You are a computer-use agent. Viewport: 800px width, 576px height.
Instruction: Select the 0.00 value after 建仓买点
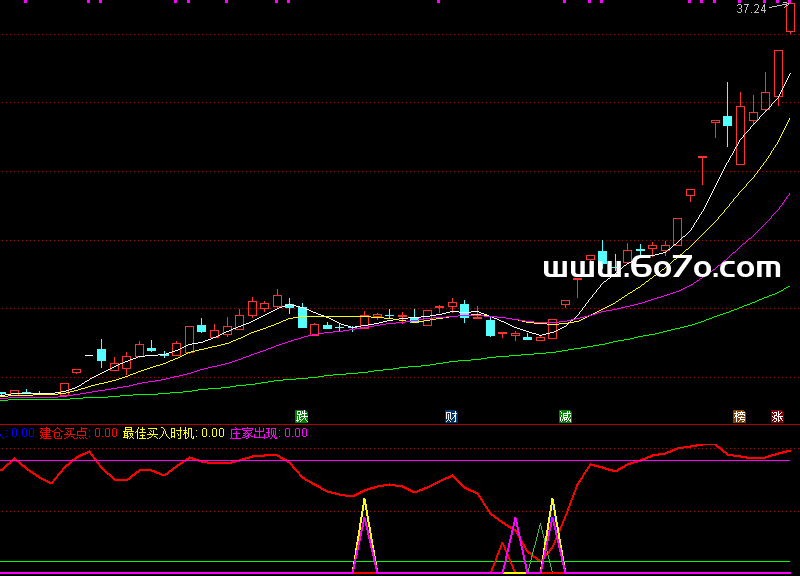coord(105,433)
